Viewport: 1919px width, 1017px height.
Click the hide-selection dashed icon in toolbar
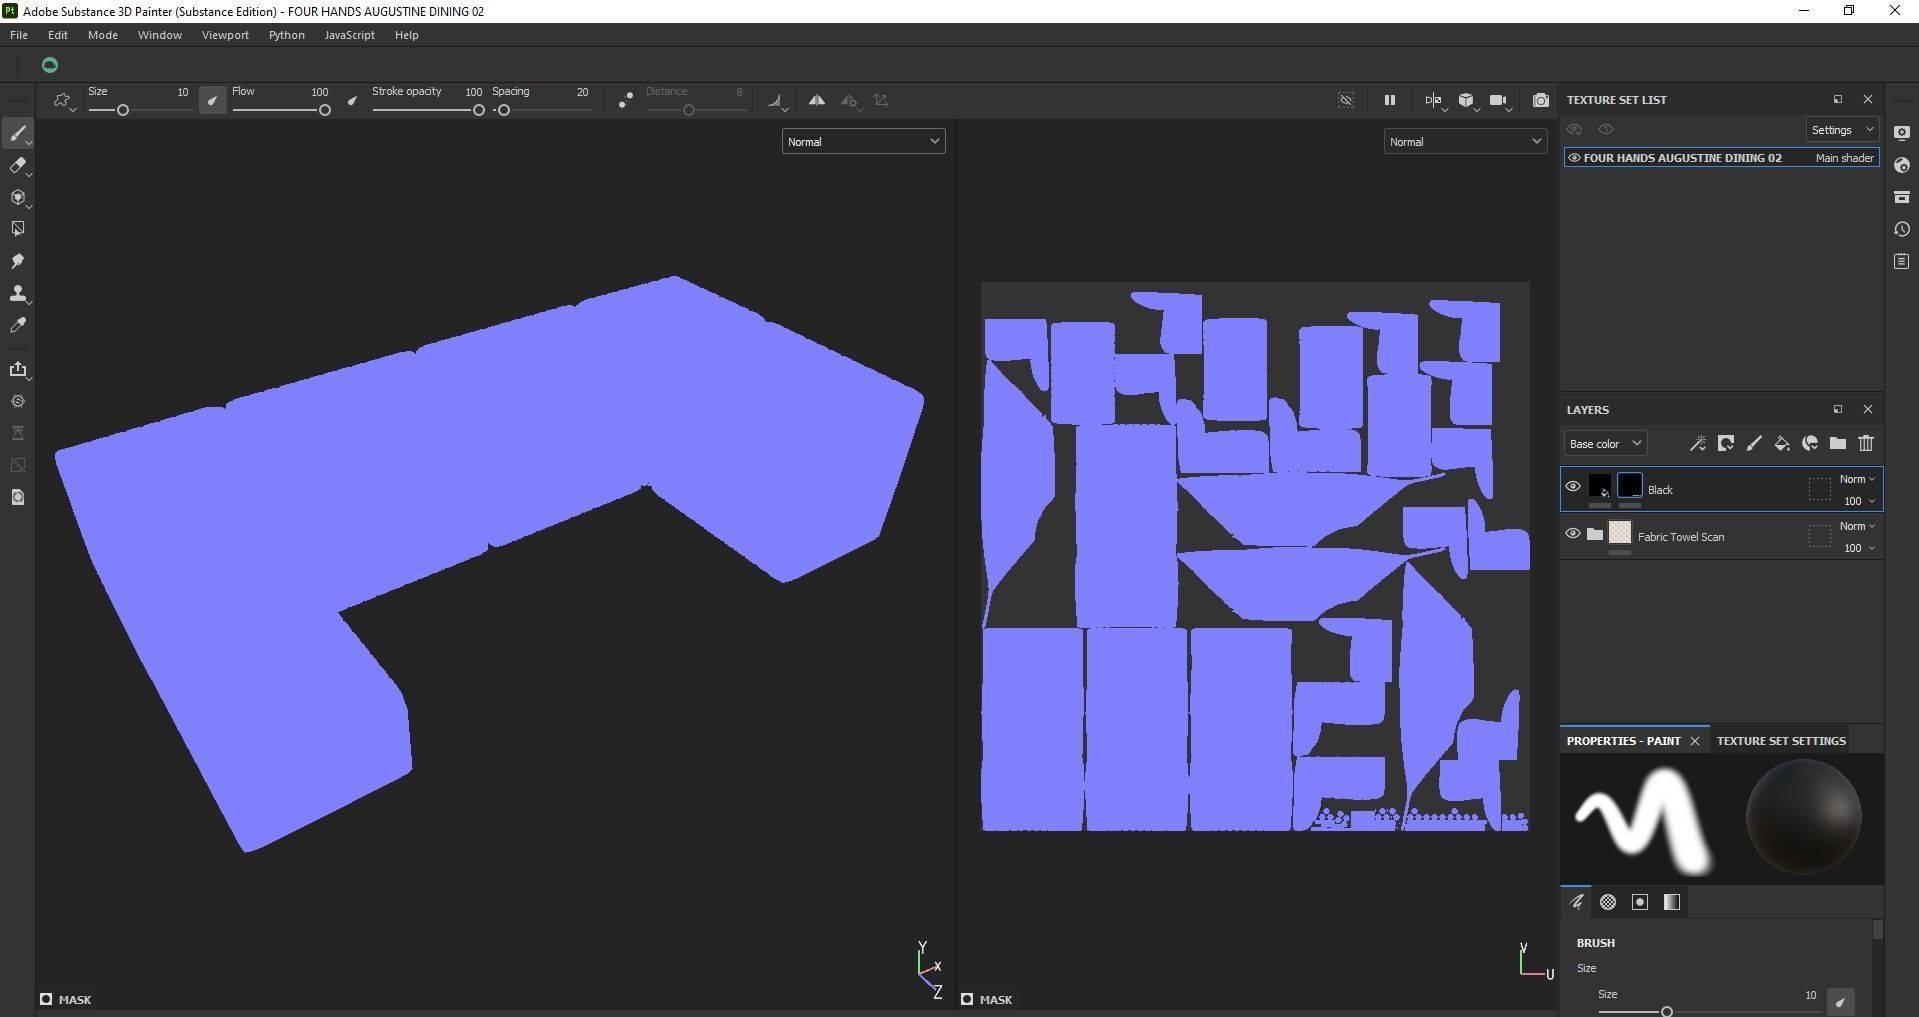pos(1346,100)
